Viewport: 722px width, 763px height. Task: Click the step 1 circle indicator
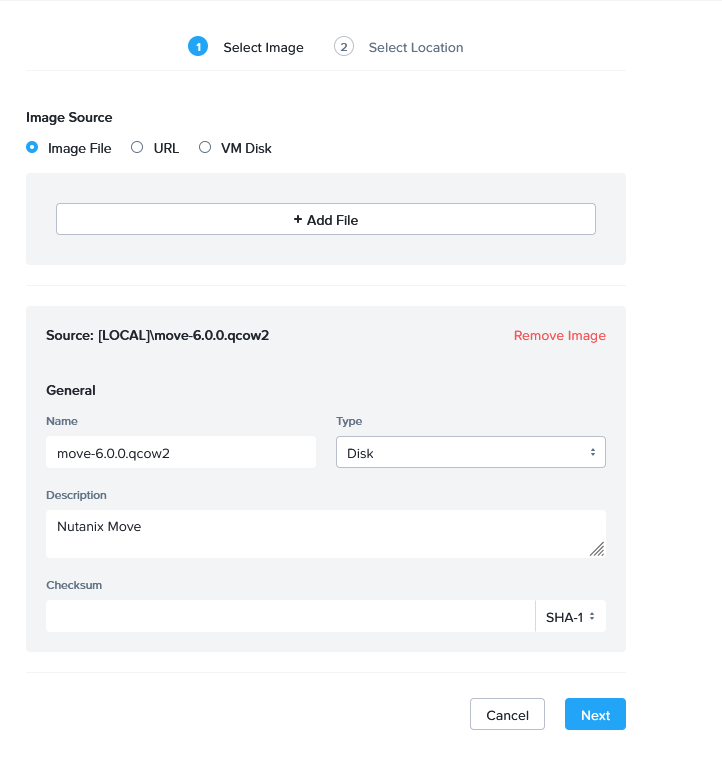pos(198,47)
